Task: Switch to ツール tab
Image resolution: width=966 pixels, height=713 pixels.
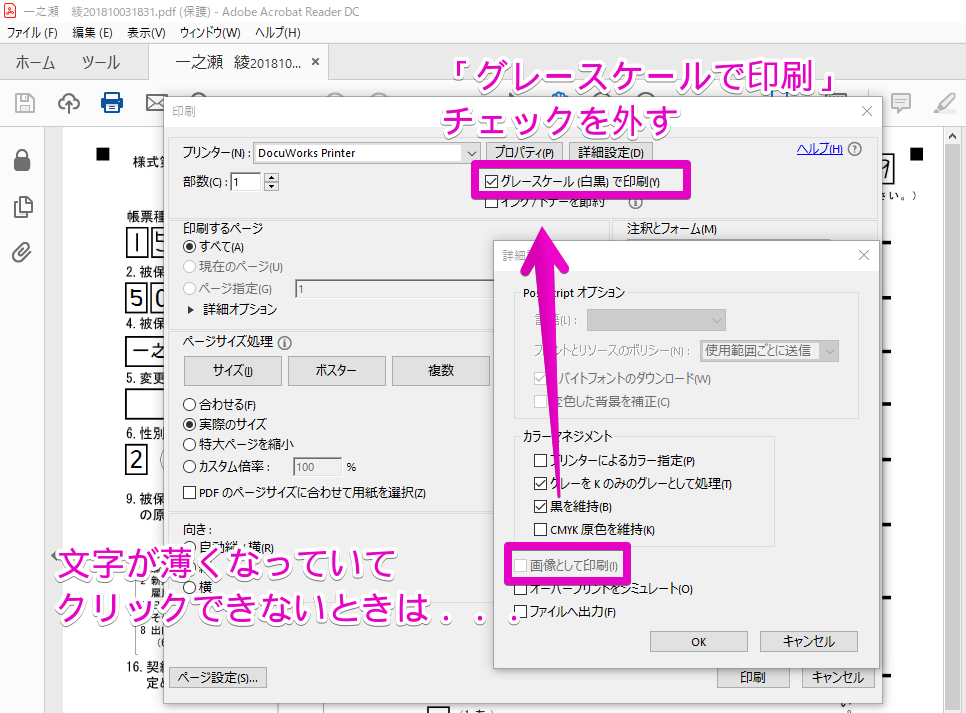Action: 101,62
